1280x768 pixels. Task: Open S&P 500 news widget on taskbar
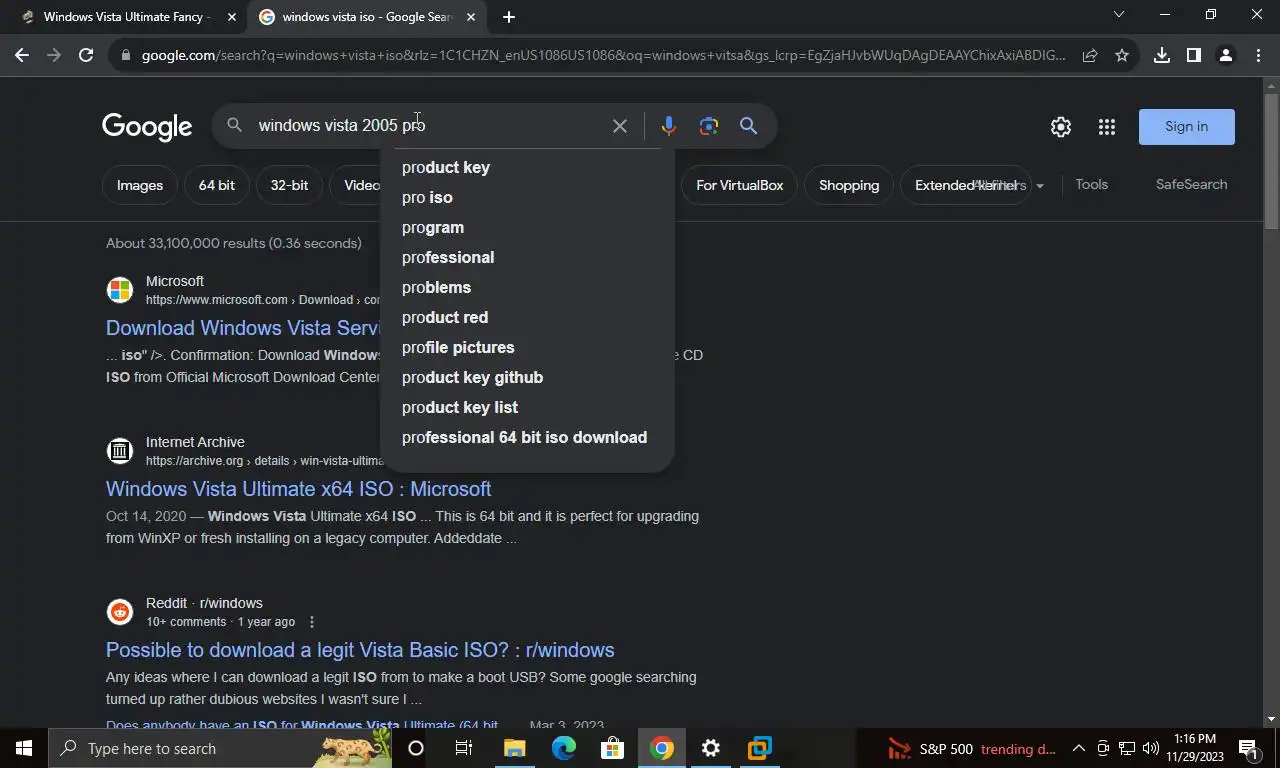coord(972,748)
